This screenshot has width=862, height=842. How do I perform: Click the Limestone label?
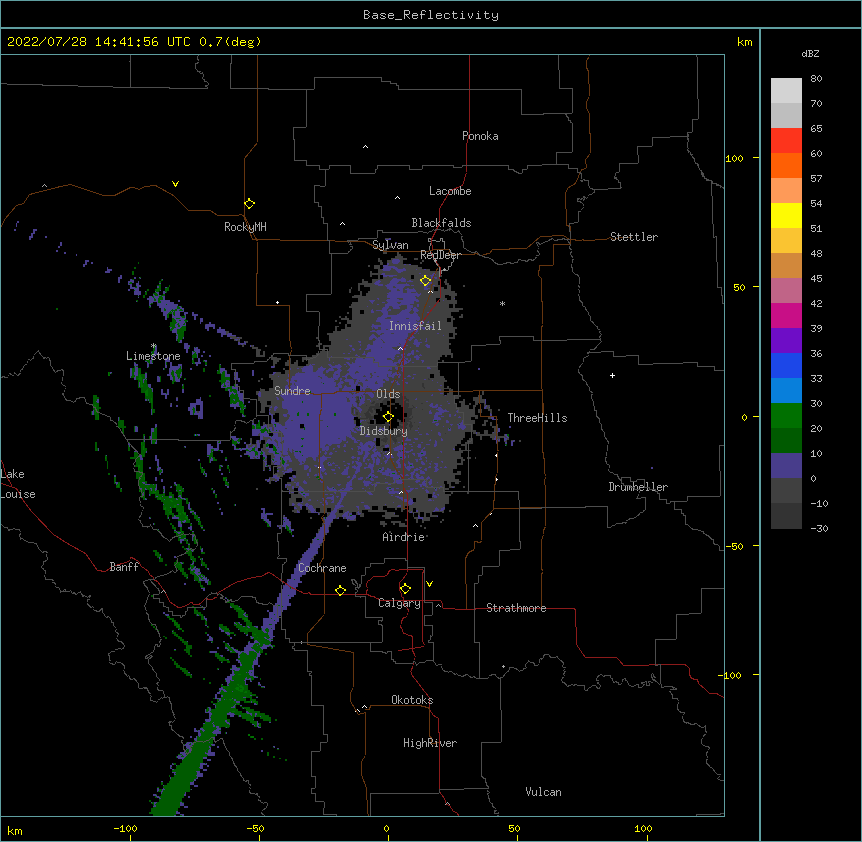(x=153, y=356)
